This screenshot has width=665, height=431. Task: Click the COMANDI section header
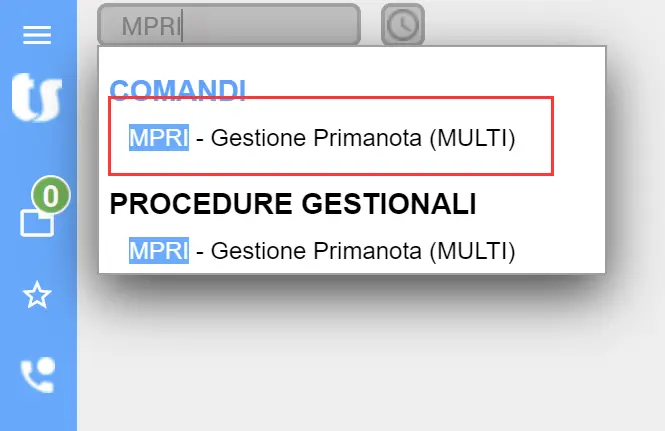point(177,90)
